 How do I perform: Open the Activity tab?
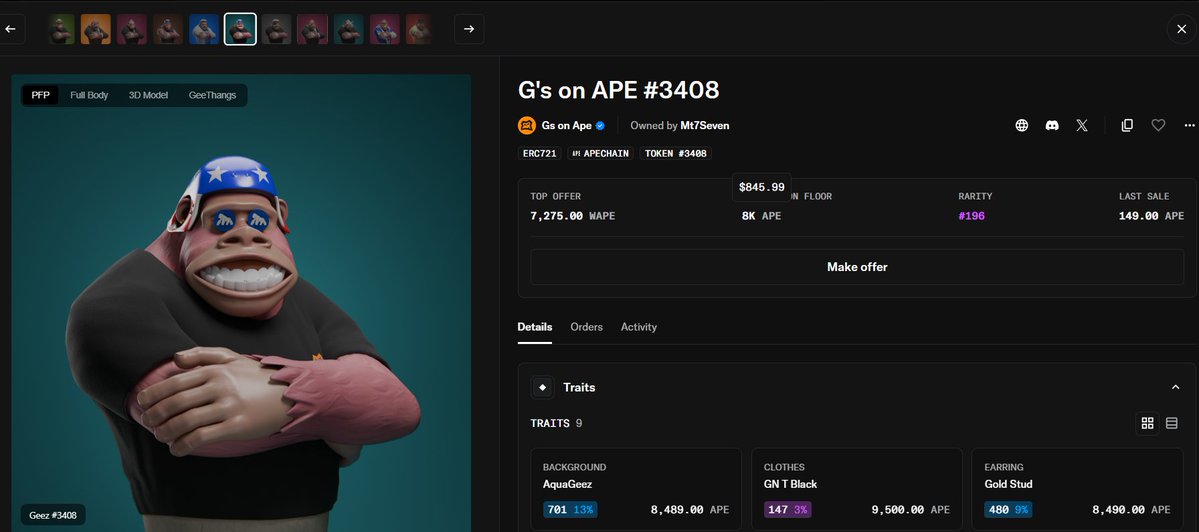(x=638, y=326)
